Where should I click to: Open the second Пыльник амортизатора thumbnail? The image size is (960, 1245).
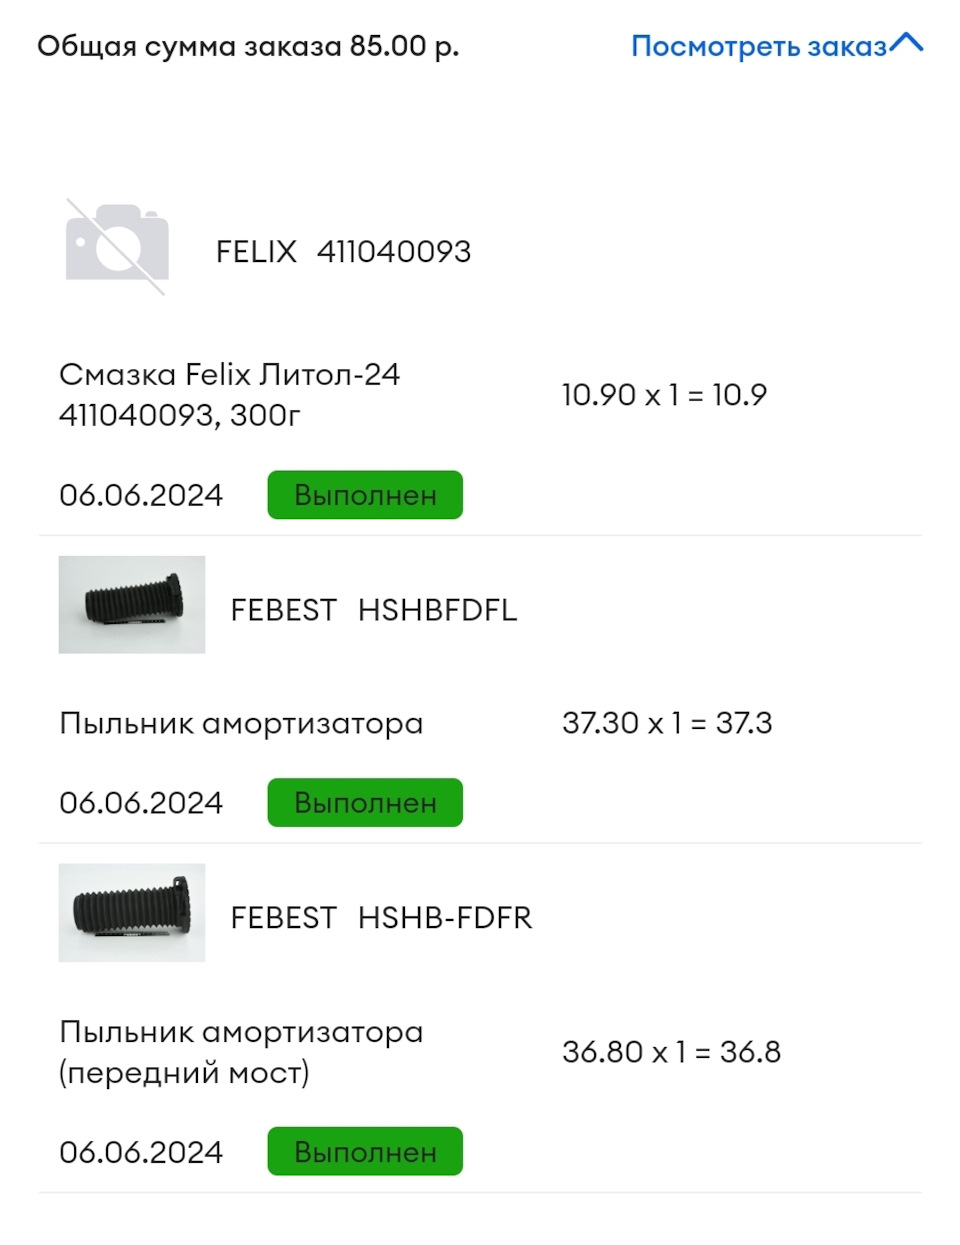(x=131, y=914)
